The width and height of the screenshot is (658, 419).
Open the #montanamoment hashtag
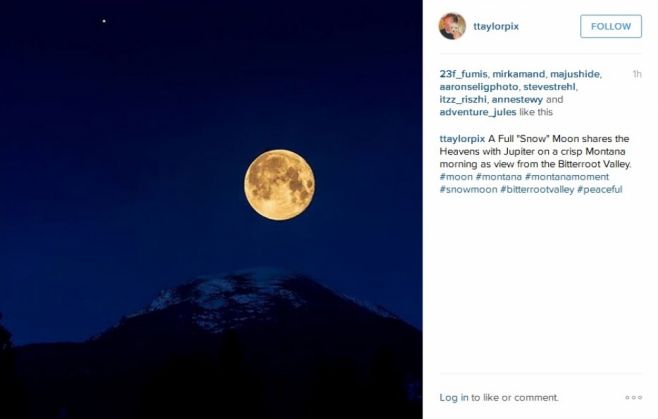point(567,177)
